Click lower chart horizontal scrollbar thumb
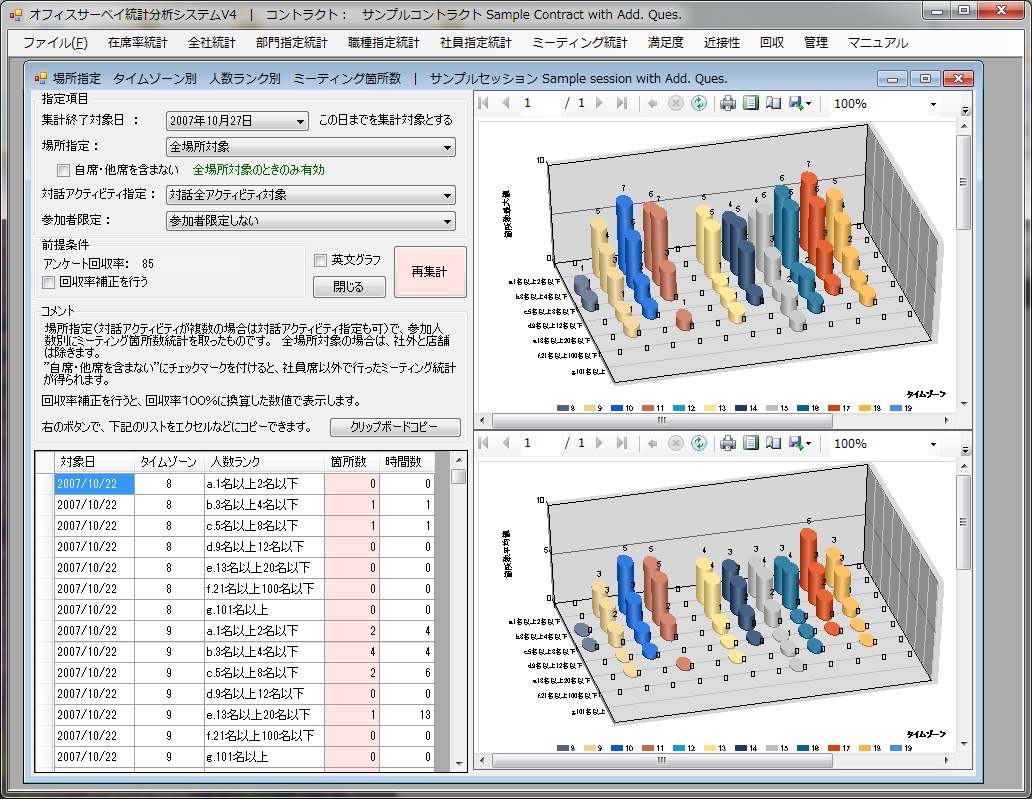The width and height of the screenshot is (1032, 799). click(x=661, y=760)
